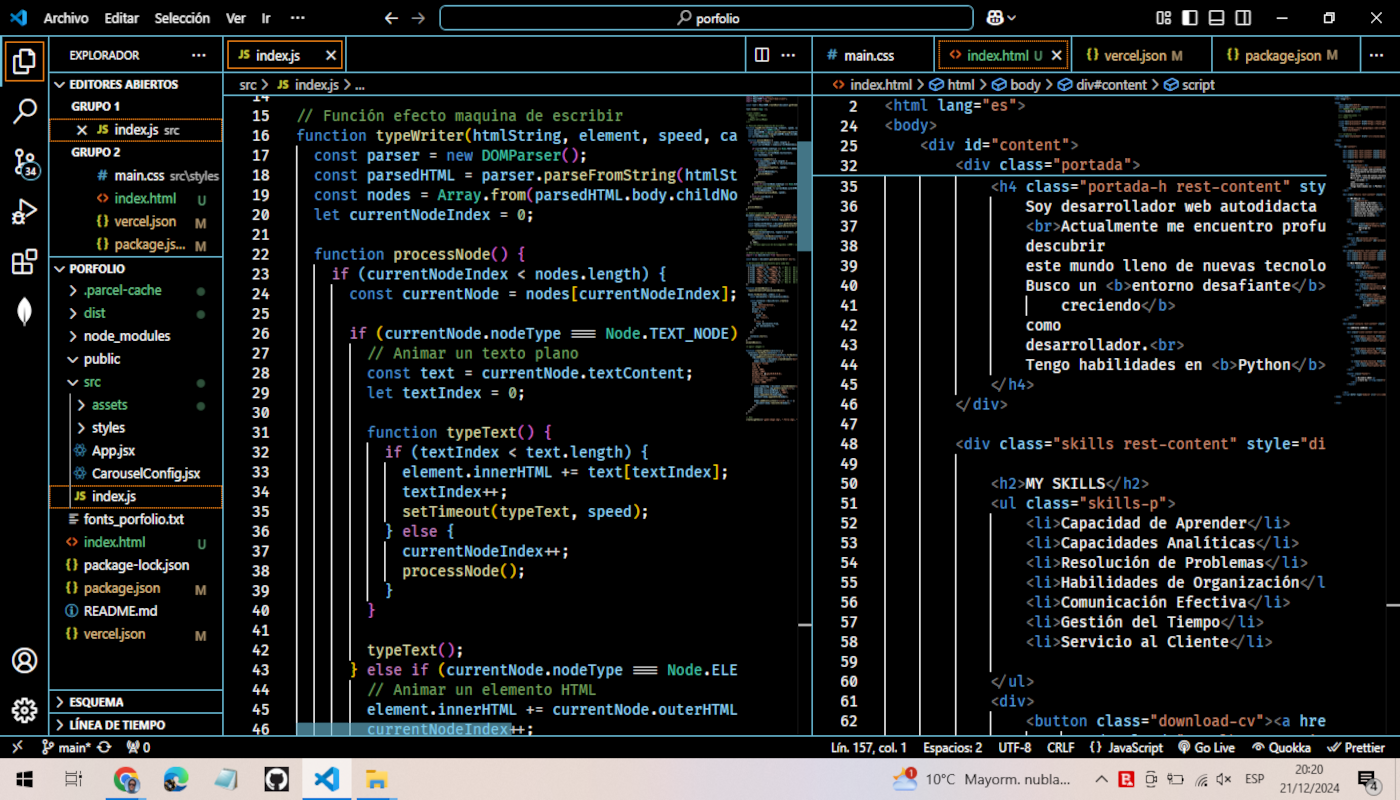The width and height of the screenshot is (1400, 800).
Task: Switch to the main.css tab
Action: coord(874,55)
